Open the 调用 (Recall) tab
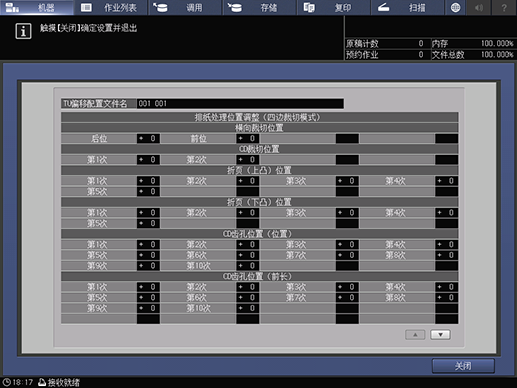This screenshot has width=517, height=388. (185, 7)
